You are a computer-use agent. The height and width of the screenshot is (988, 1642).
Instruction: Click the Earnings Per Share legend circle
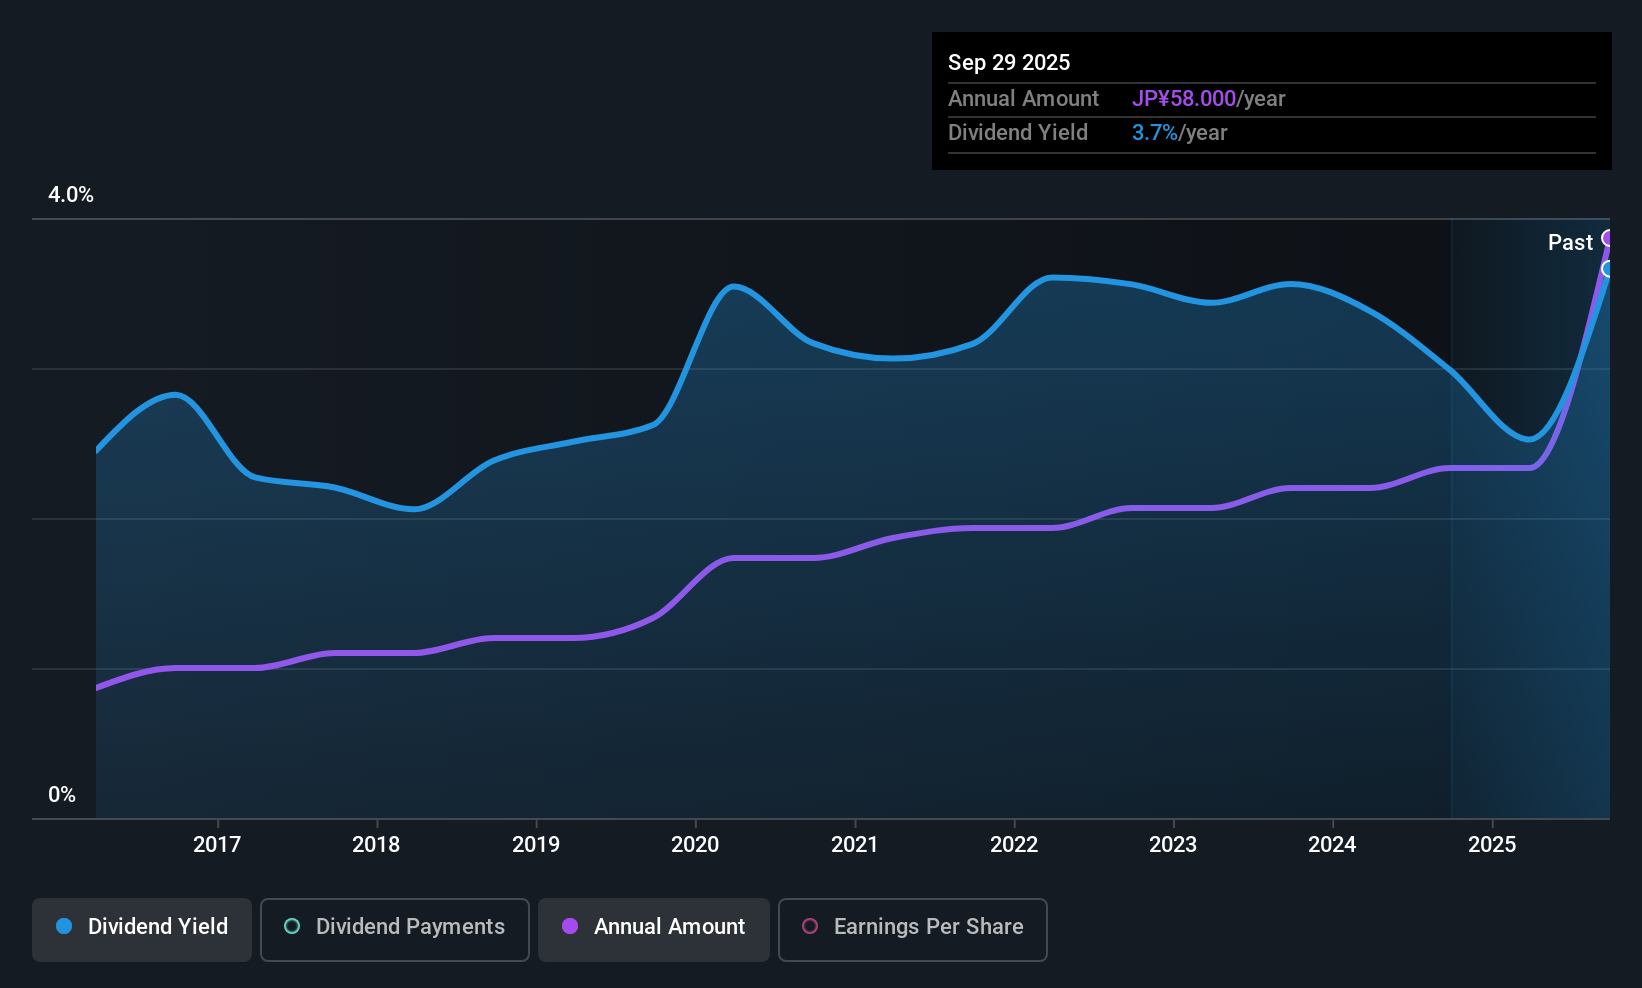[810, 928]
